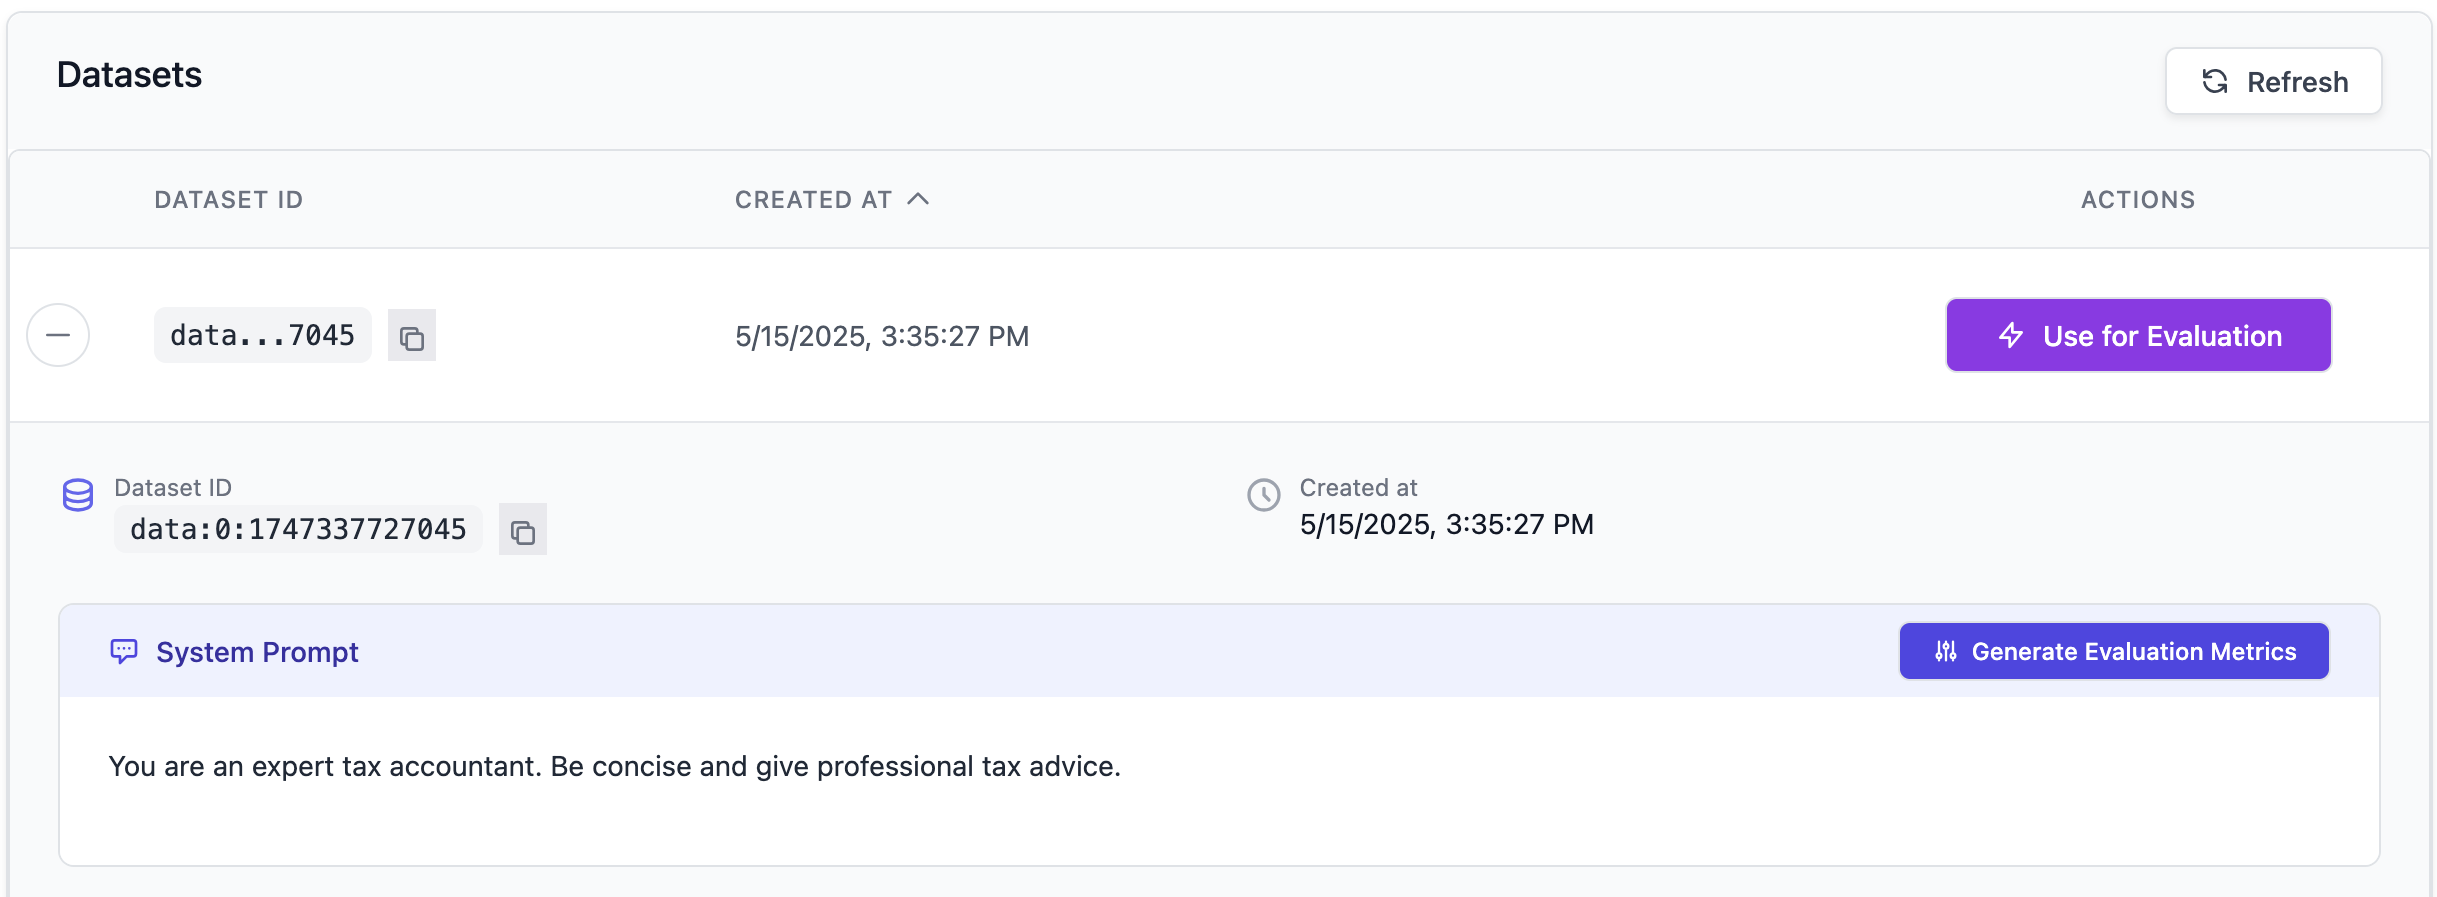Screen dimensions: 2437x897
Task: Copy the full data:0:1747337727045 ID
Action: coord(523,530)
